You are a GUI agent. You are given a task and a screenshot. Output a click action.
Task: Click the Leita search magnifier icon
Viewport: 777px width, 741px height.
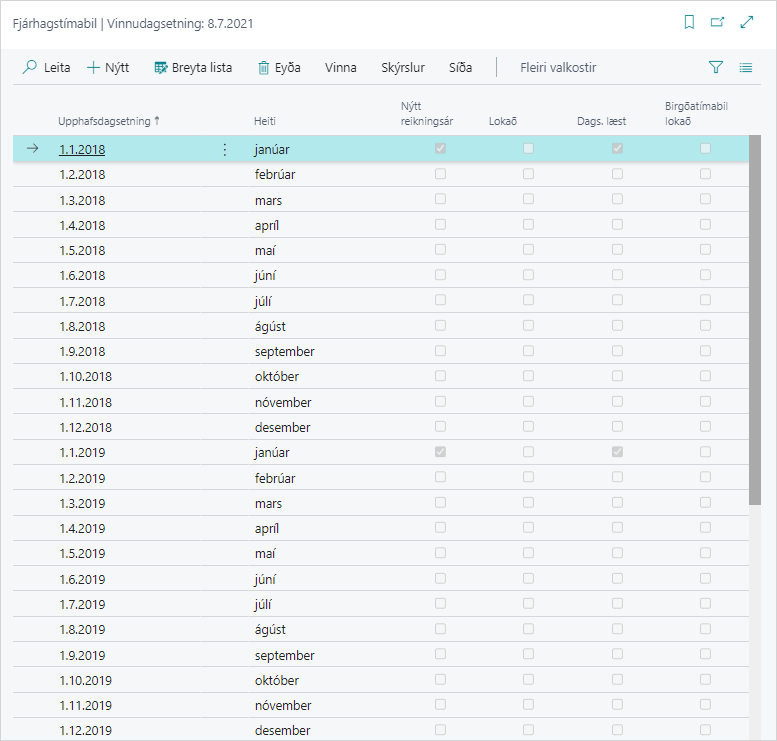coord(30,68)
